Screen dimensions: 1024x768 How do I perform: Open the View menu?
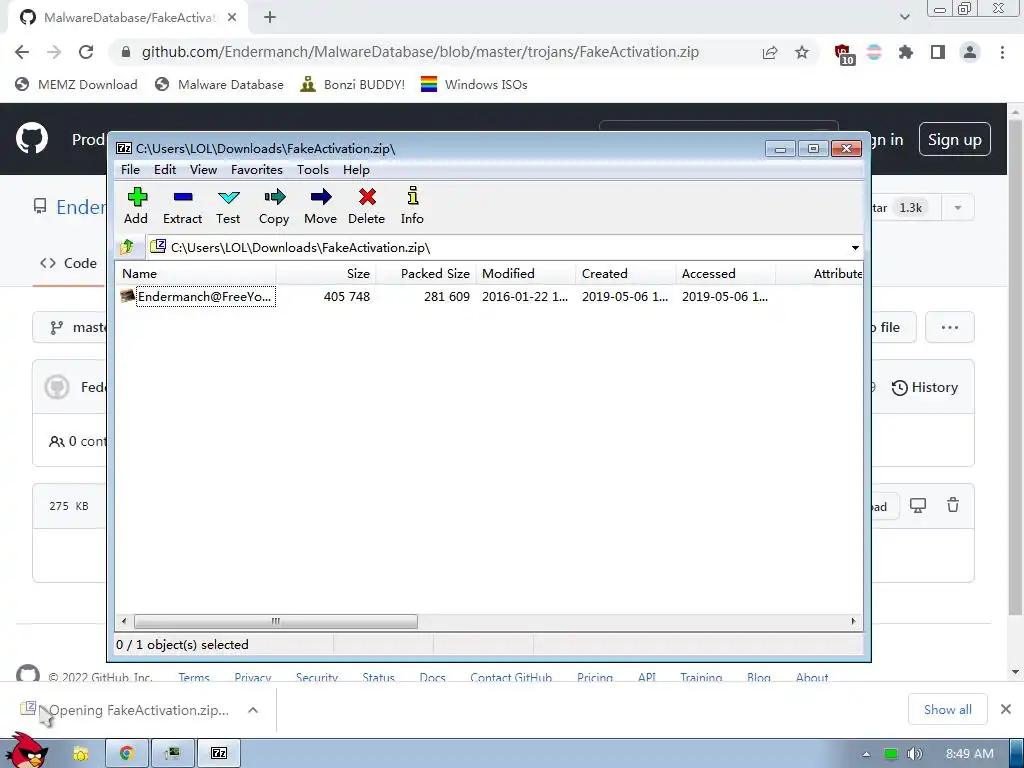click(203, 170)
